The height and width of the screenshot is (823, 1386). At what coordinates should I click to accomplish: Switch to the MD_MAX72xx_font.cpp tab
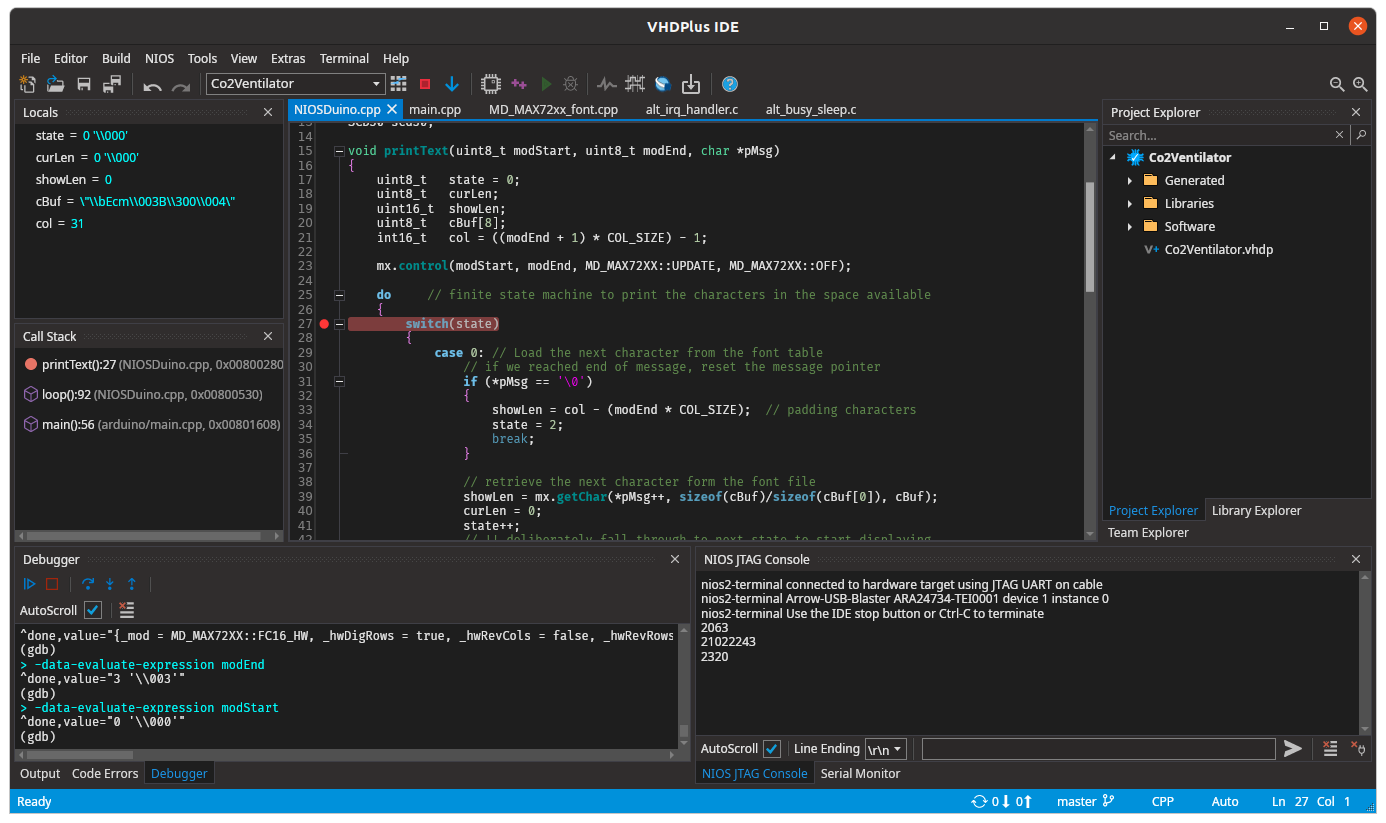pos(553,110)
